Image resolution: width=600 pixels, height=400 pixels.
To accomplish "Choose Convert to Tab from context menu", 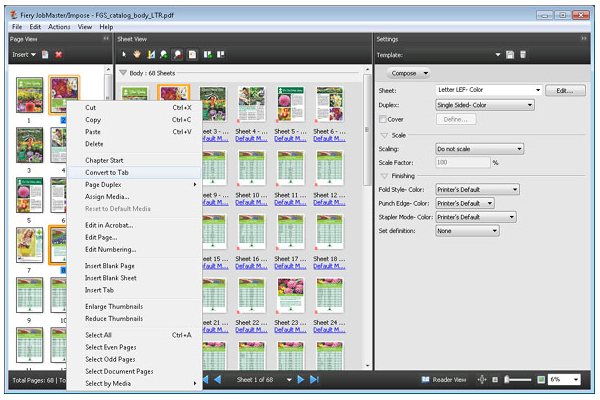I will 106,172.
